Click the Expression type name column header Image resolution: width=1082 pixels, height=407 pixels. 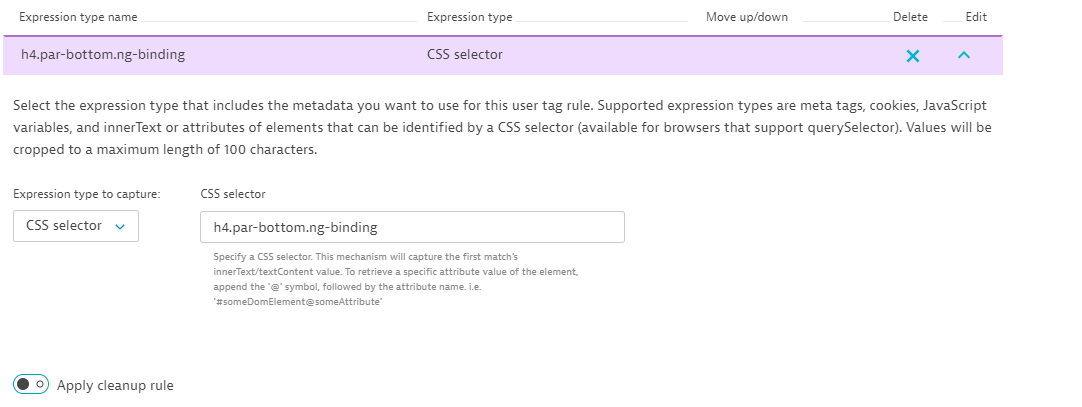[x=78, y=17]
